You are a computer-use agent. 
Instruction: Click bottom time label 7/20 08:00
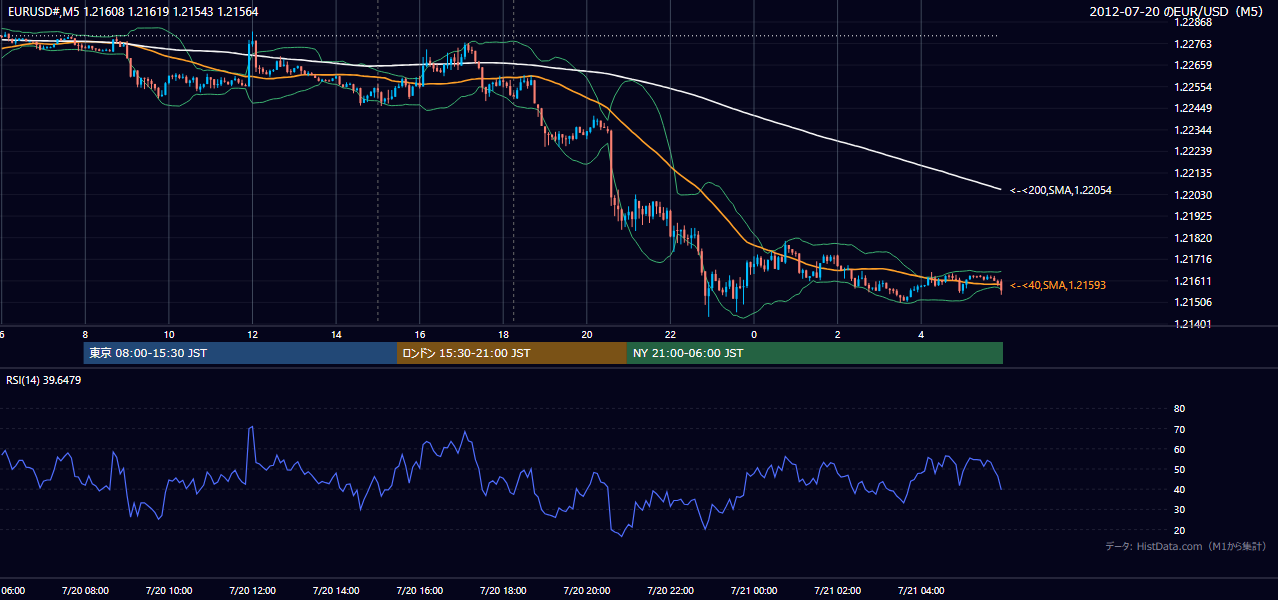coord(84,591)
